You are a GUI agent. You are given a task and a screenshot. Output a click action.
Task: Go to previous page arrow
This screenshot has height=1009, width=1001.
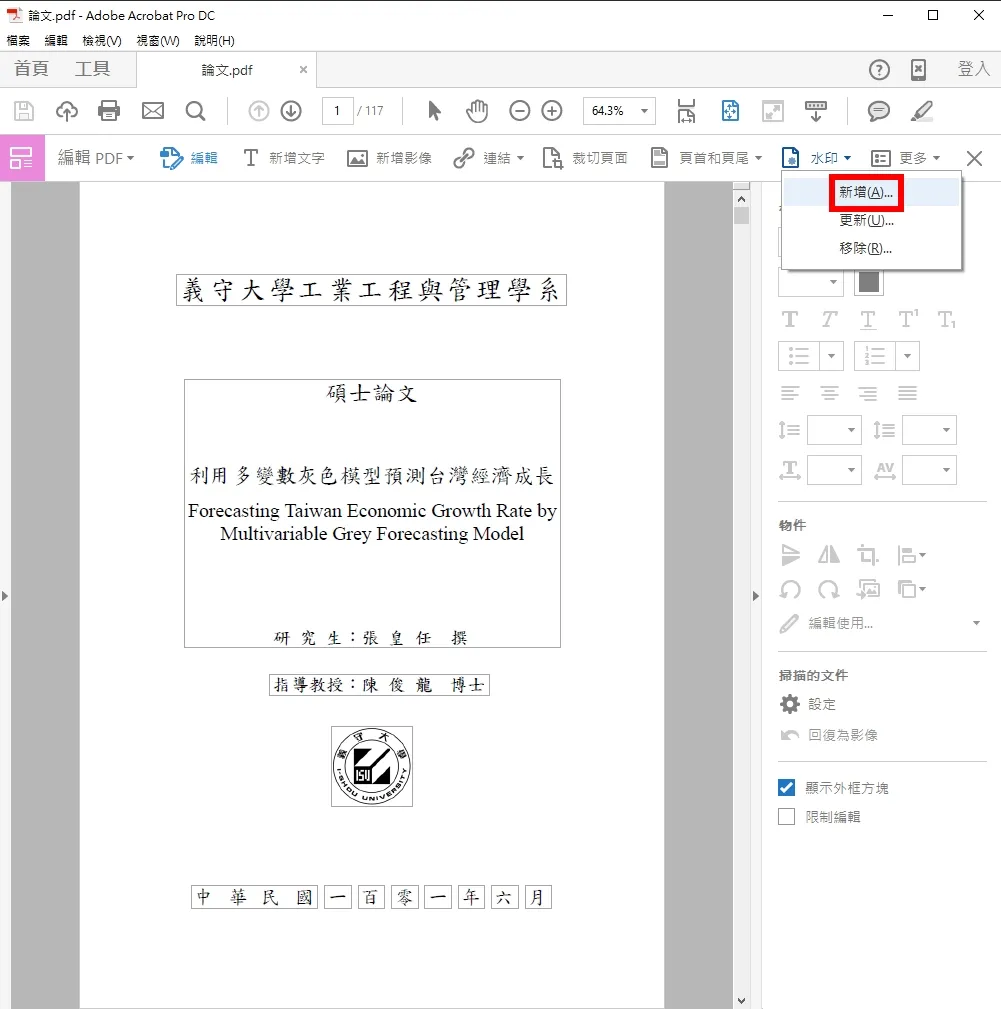coord(259,111)
